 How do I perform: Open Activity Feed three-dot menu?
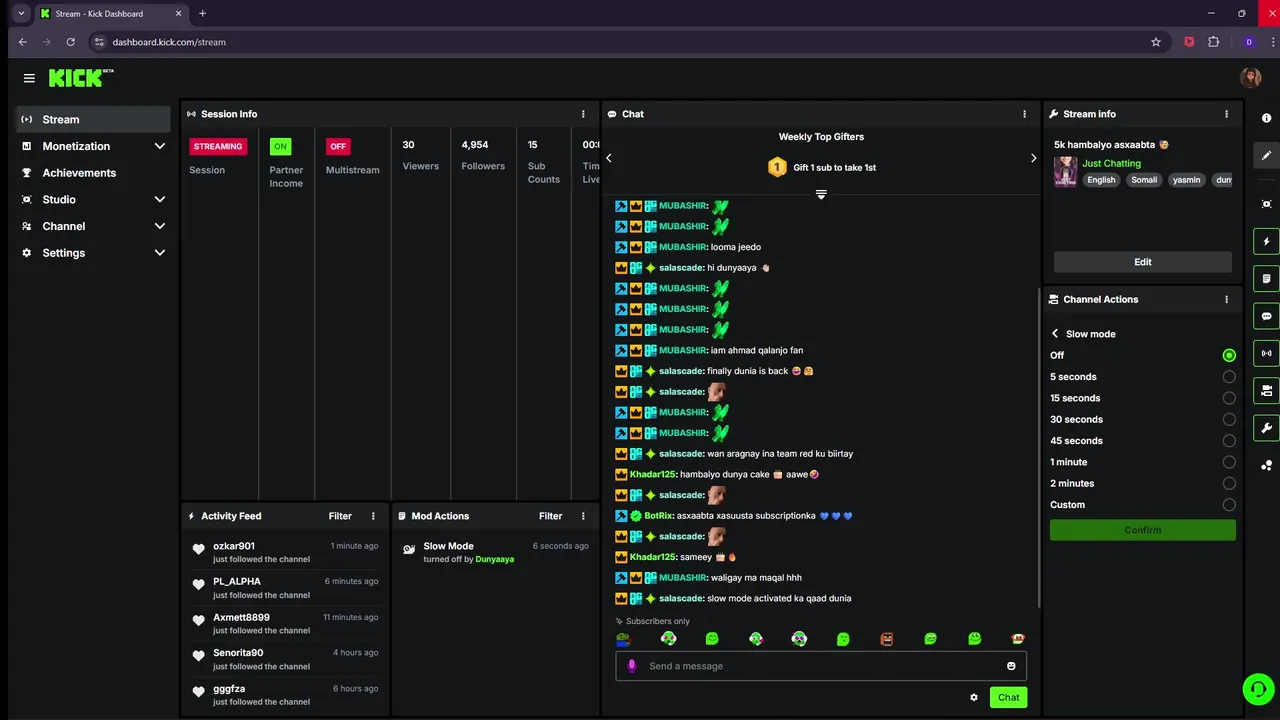(x=373, y=516)
